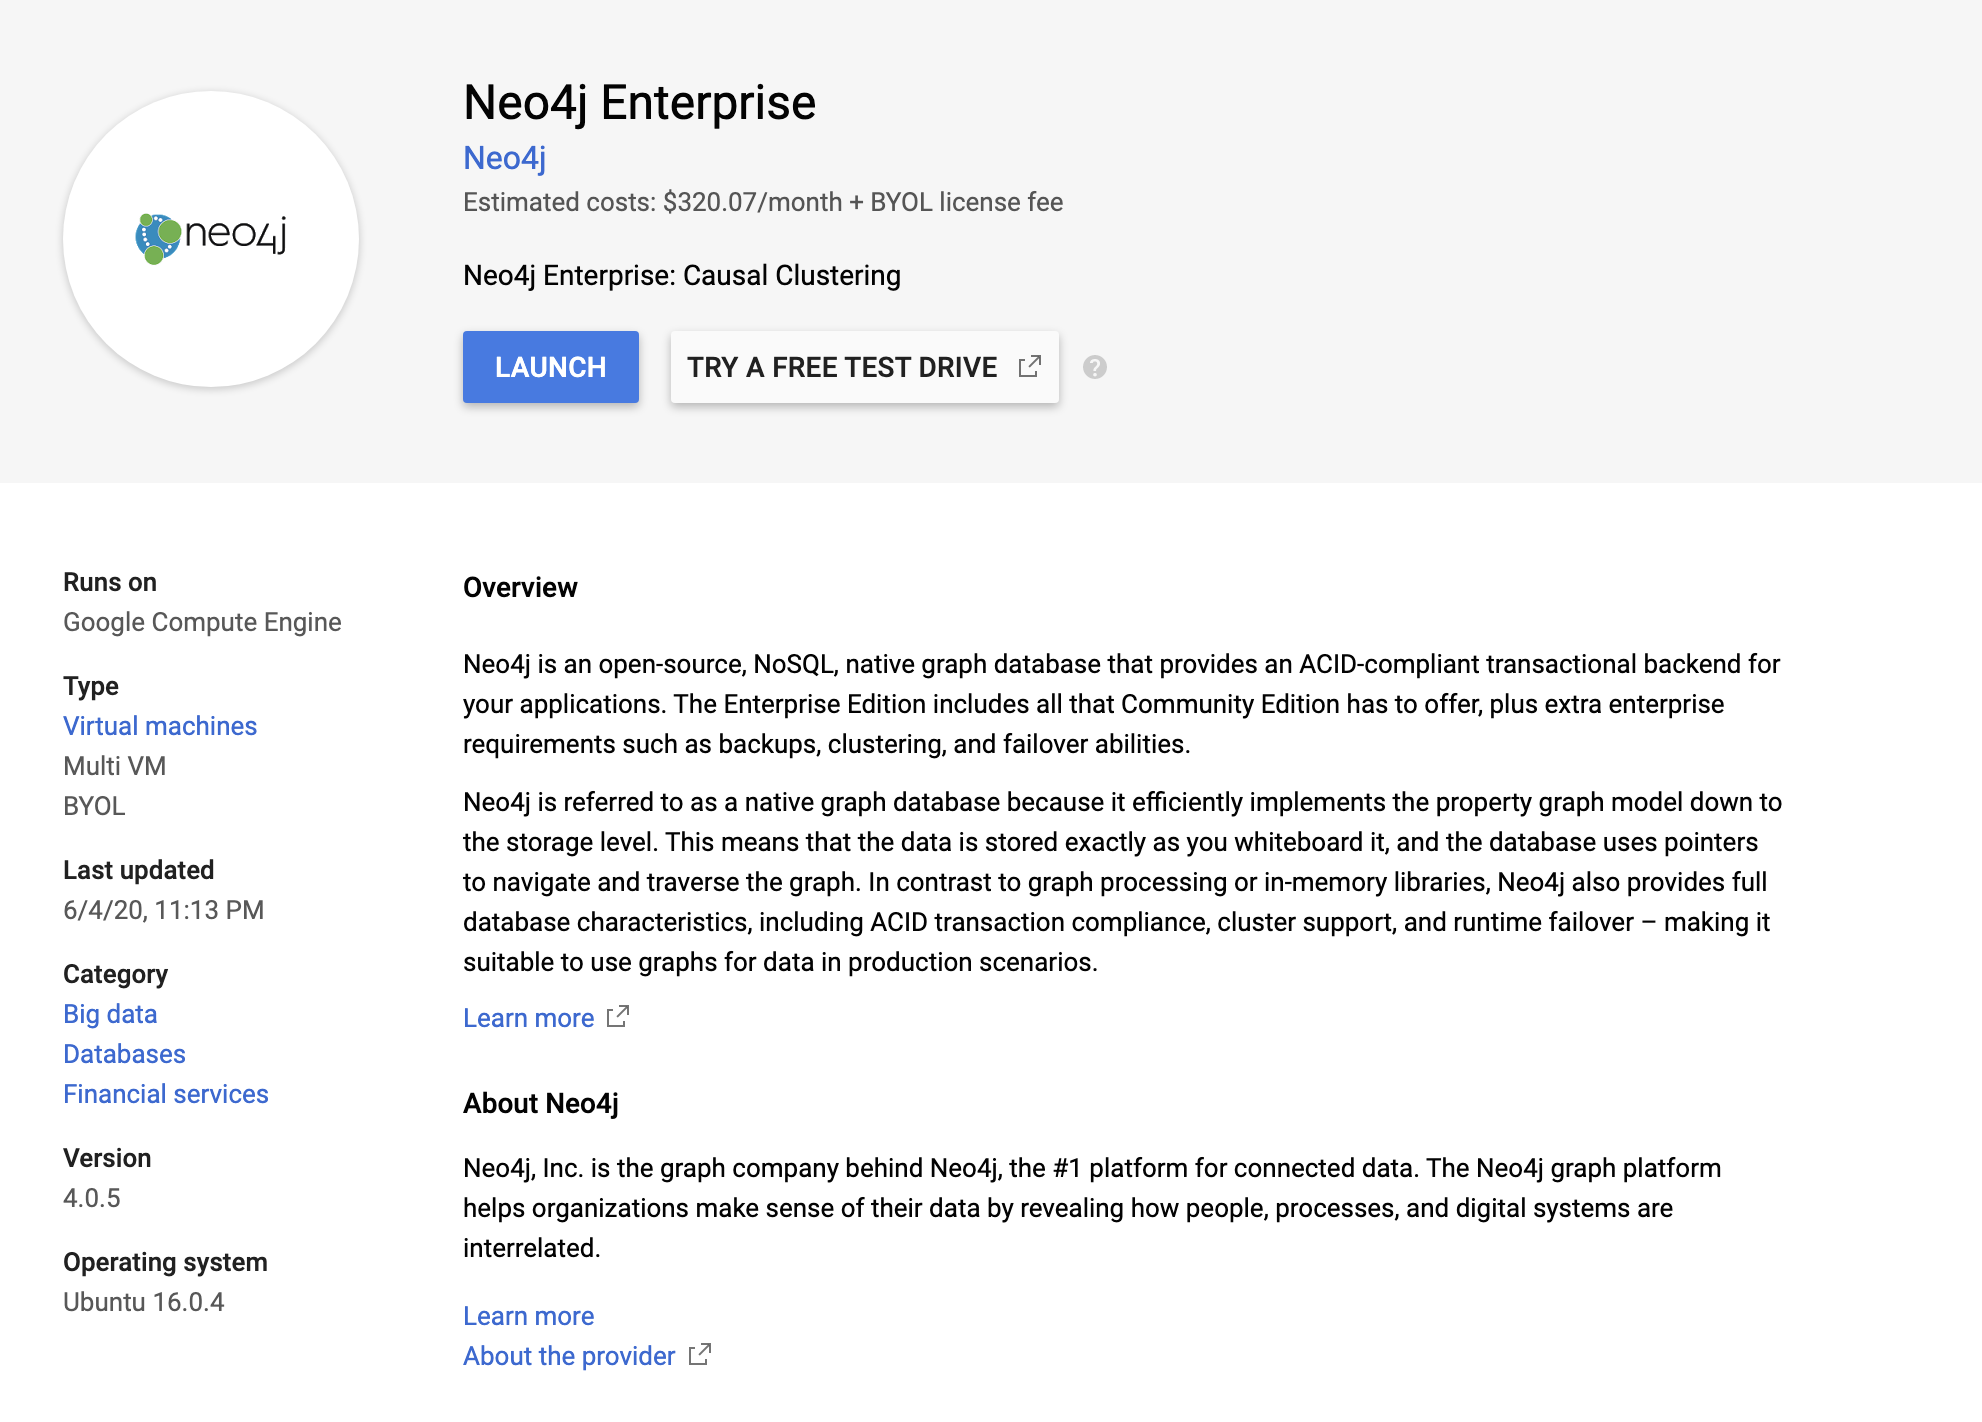This screenshot has height=1422, width=1982.
Task: Open About the provider link
Action: pos(569,1356)
